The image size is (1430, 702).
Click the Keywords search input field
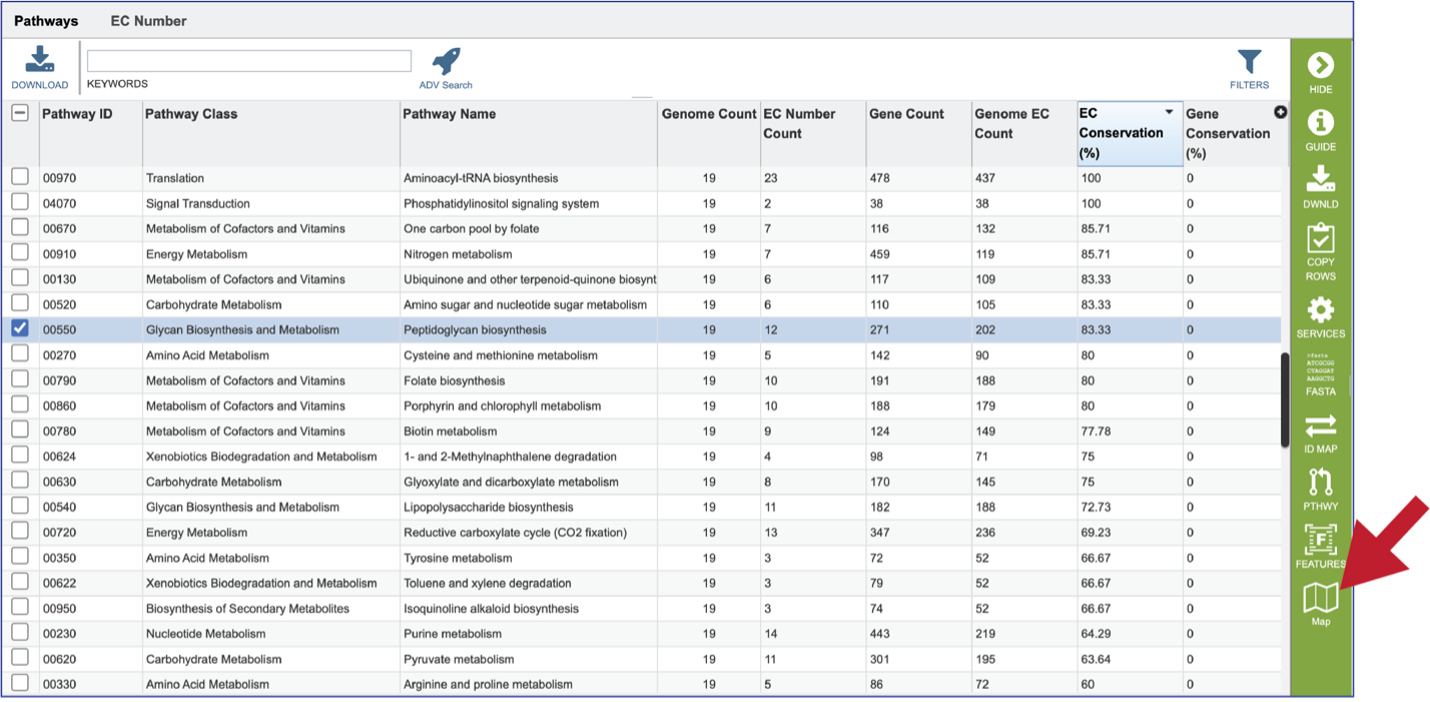(249, 61)
